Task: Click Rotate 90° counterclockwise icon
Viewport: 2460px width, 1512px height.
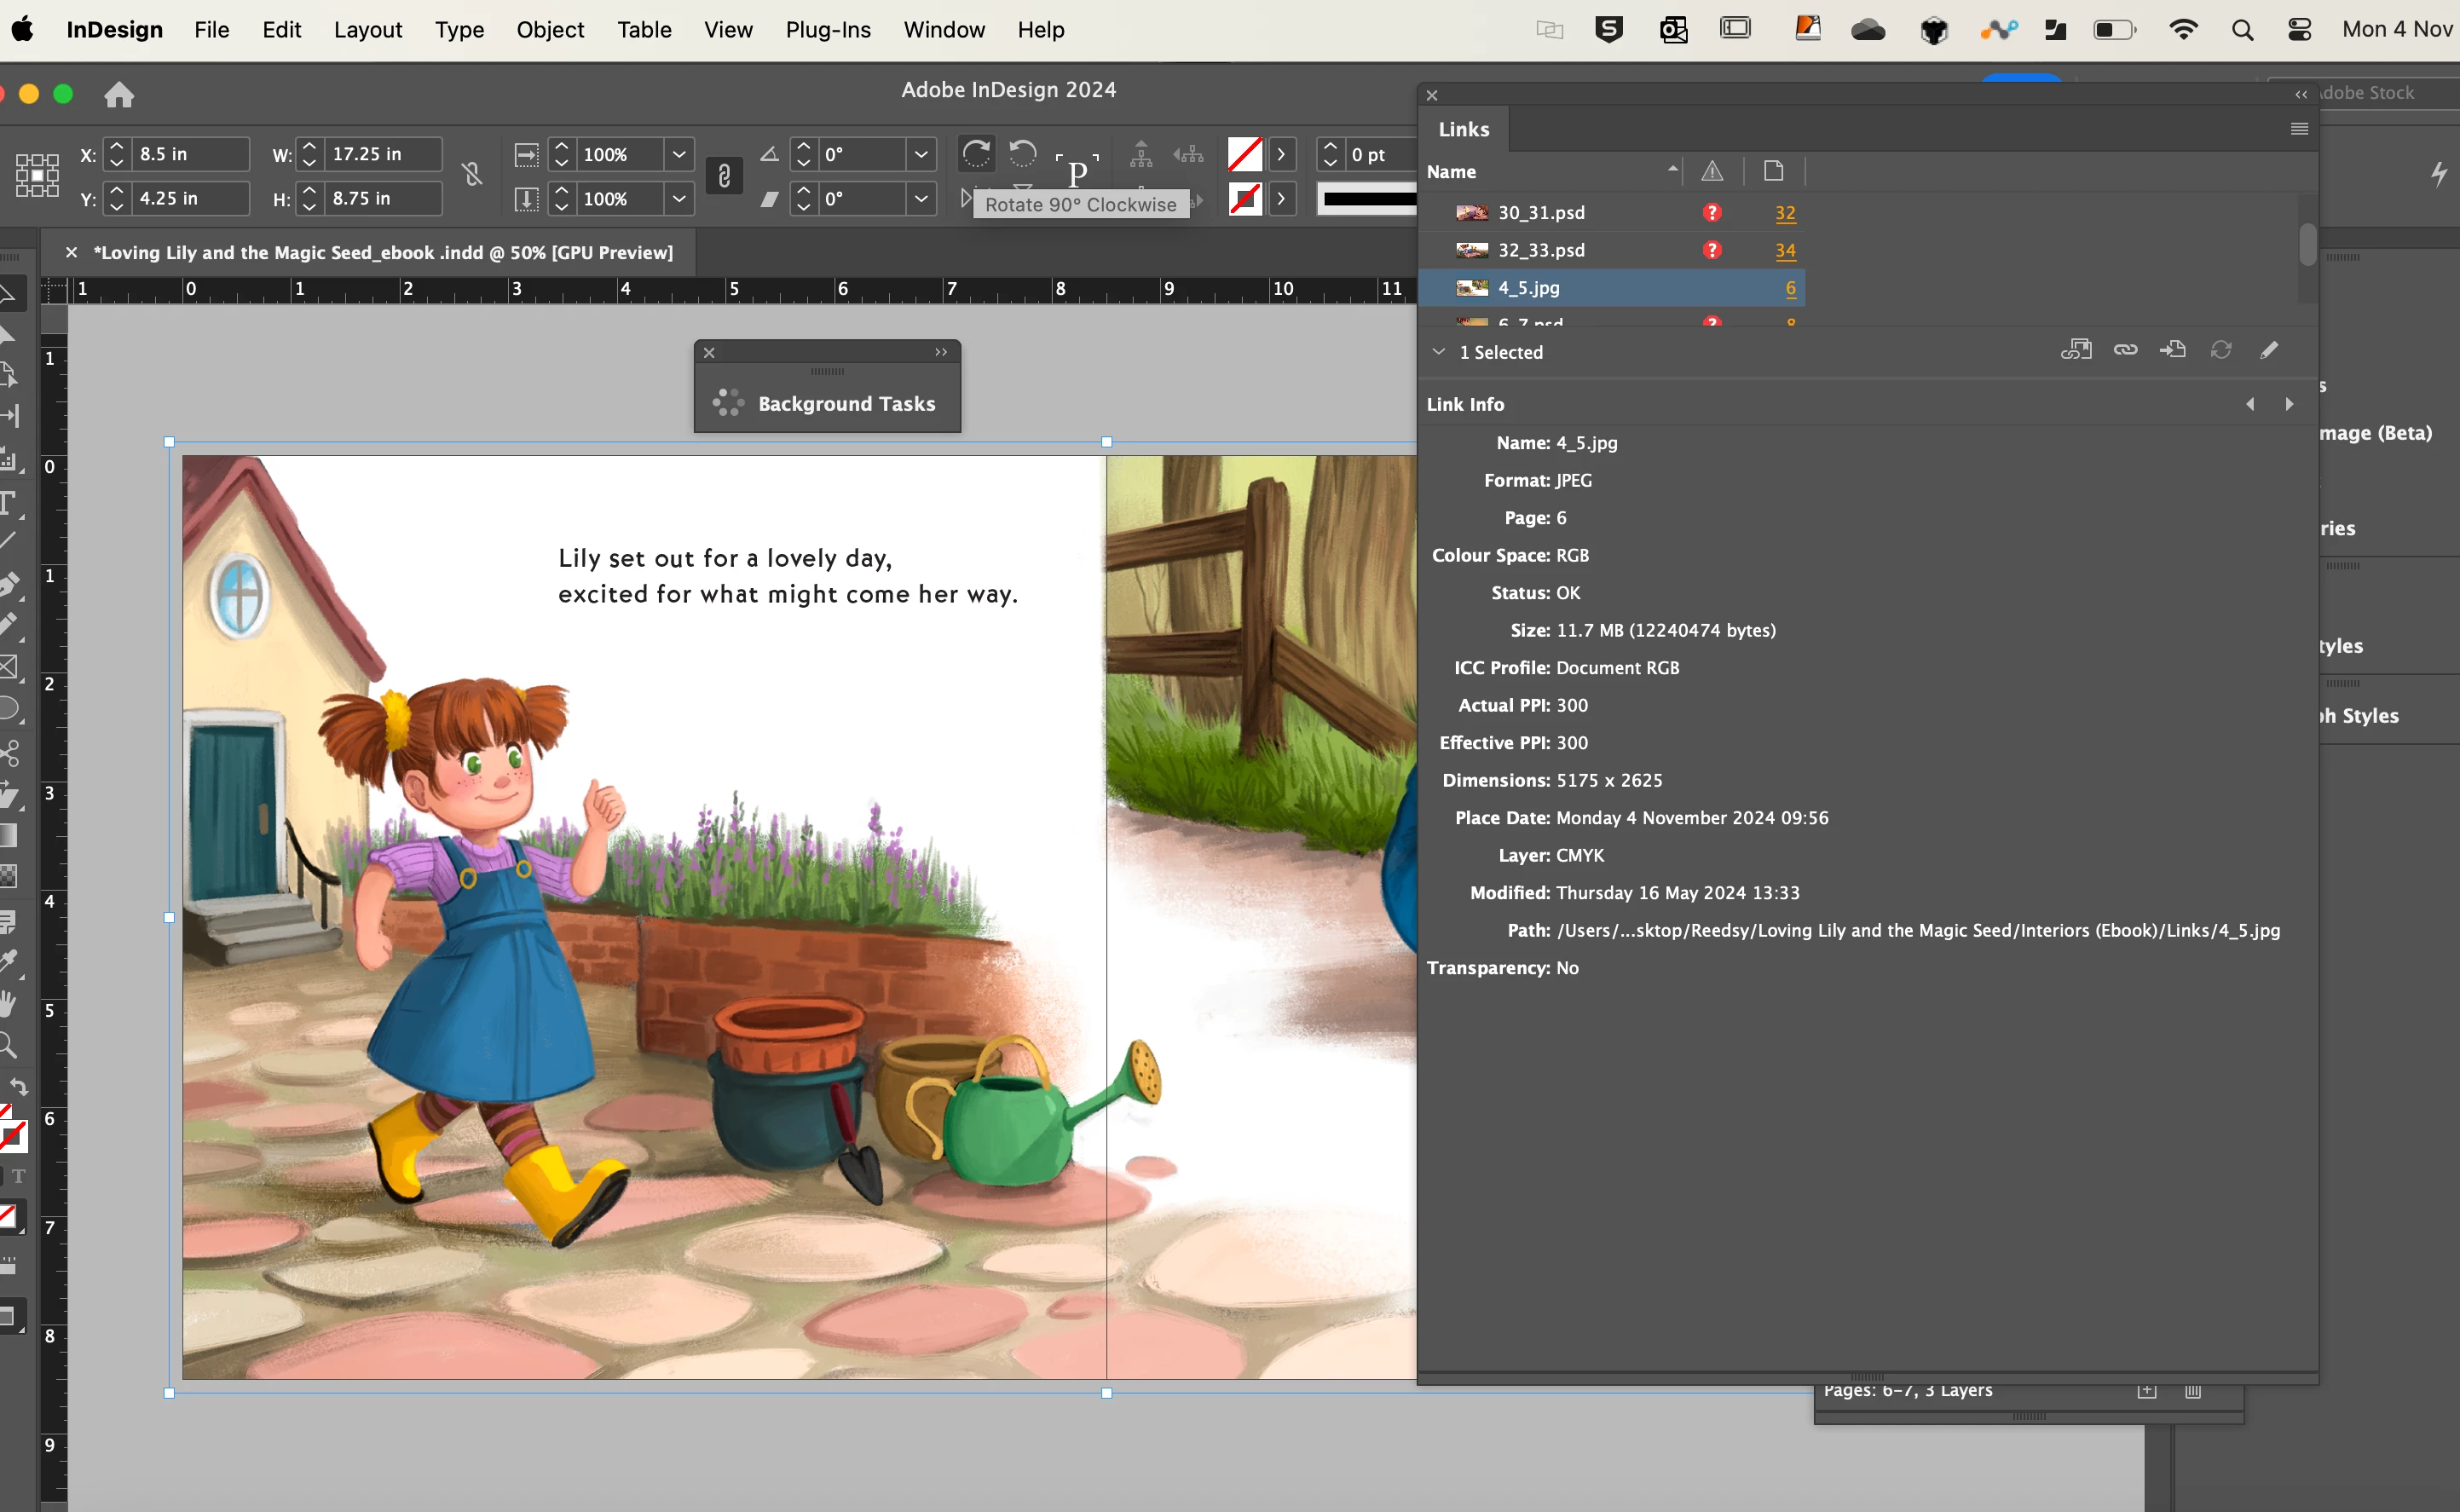Action: (1022, 153)
